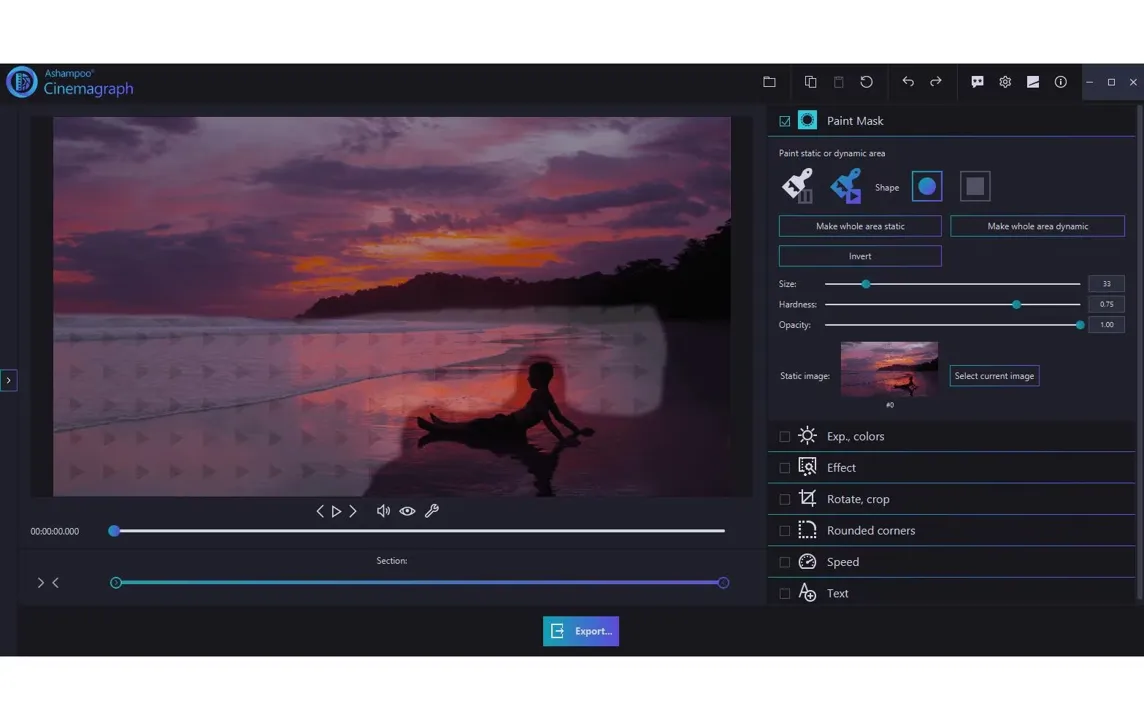Click the copy icon in the top toolbar
The width and height of the screenshot is (1144, 720).
click(810, 82)
